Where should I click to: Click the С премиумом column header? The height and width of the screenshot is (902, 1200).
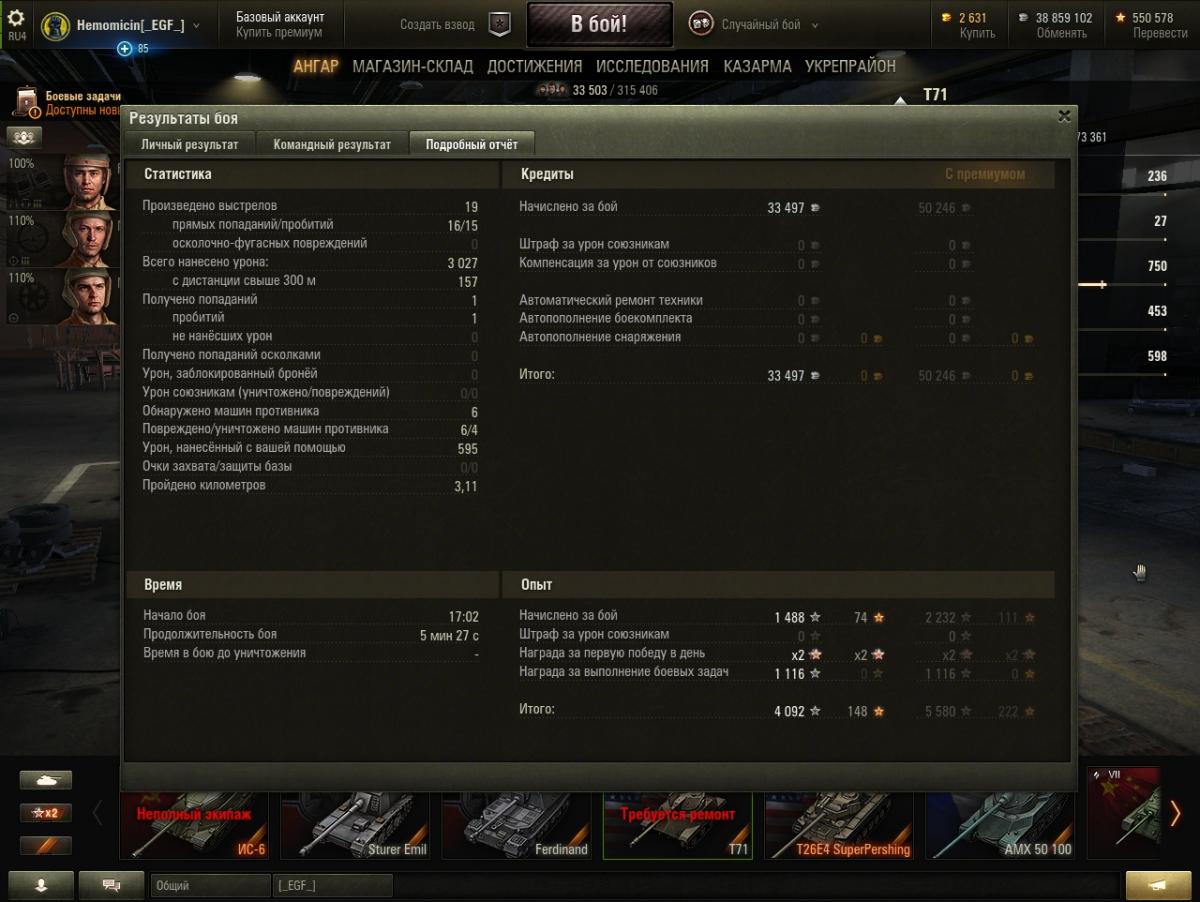(985, 174)
